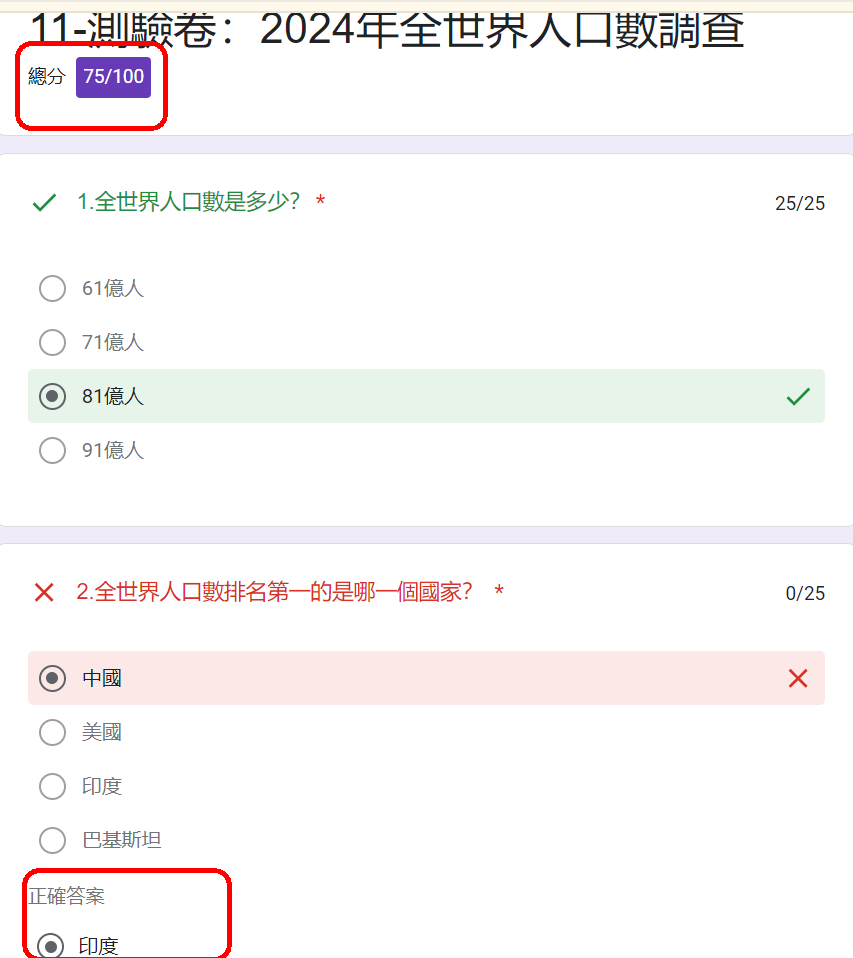853x958 pixels.
Task: Select the 巴基斯坦 radio option
Action: (52, 841)
